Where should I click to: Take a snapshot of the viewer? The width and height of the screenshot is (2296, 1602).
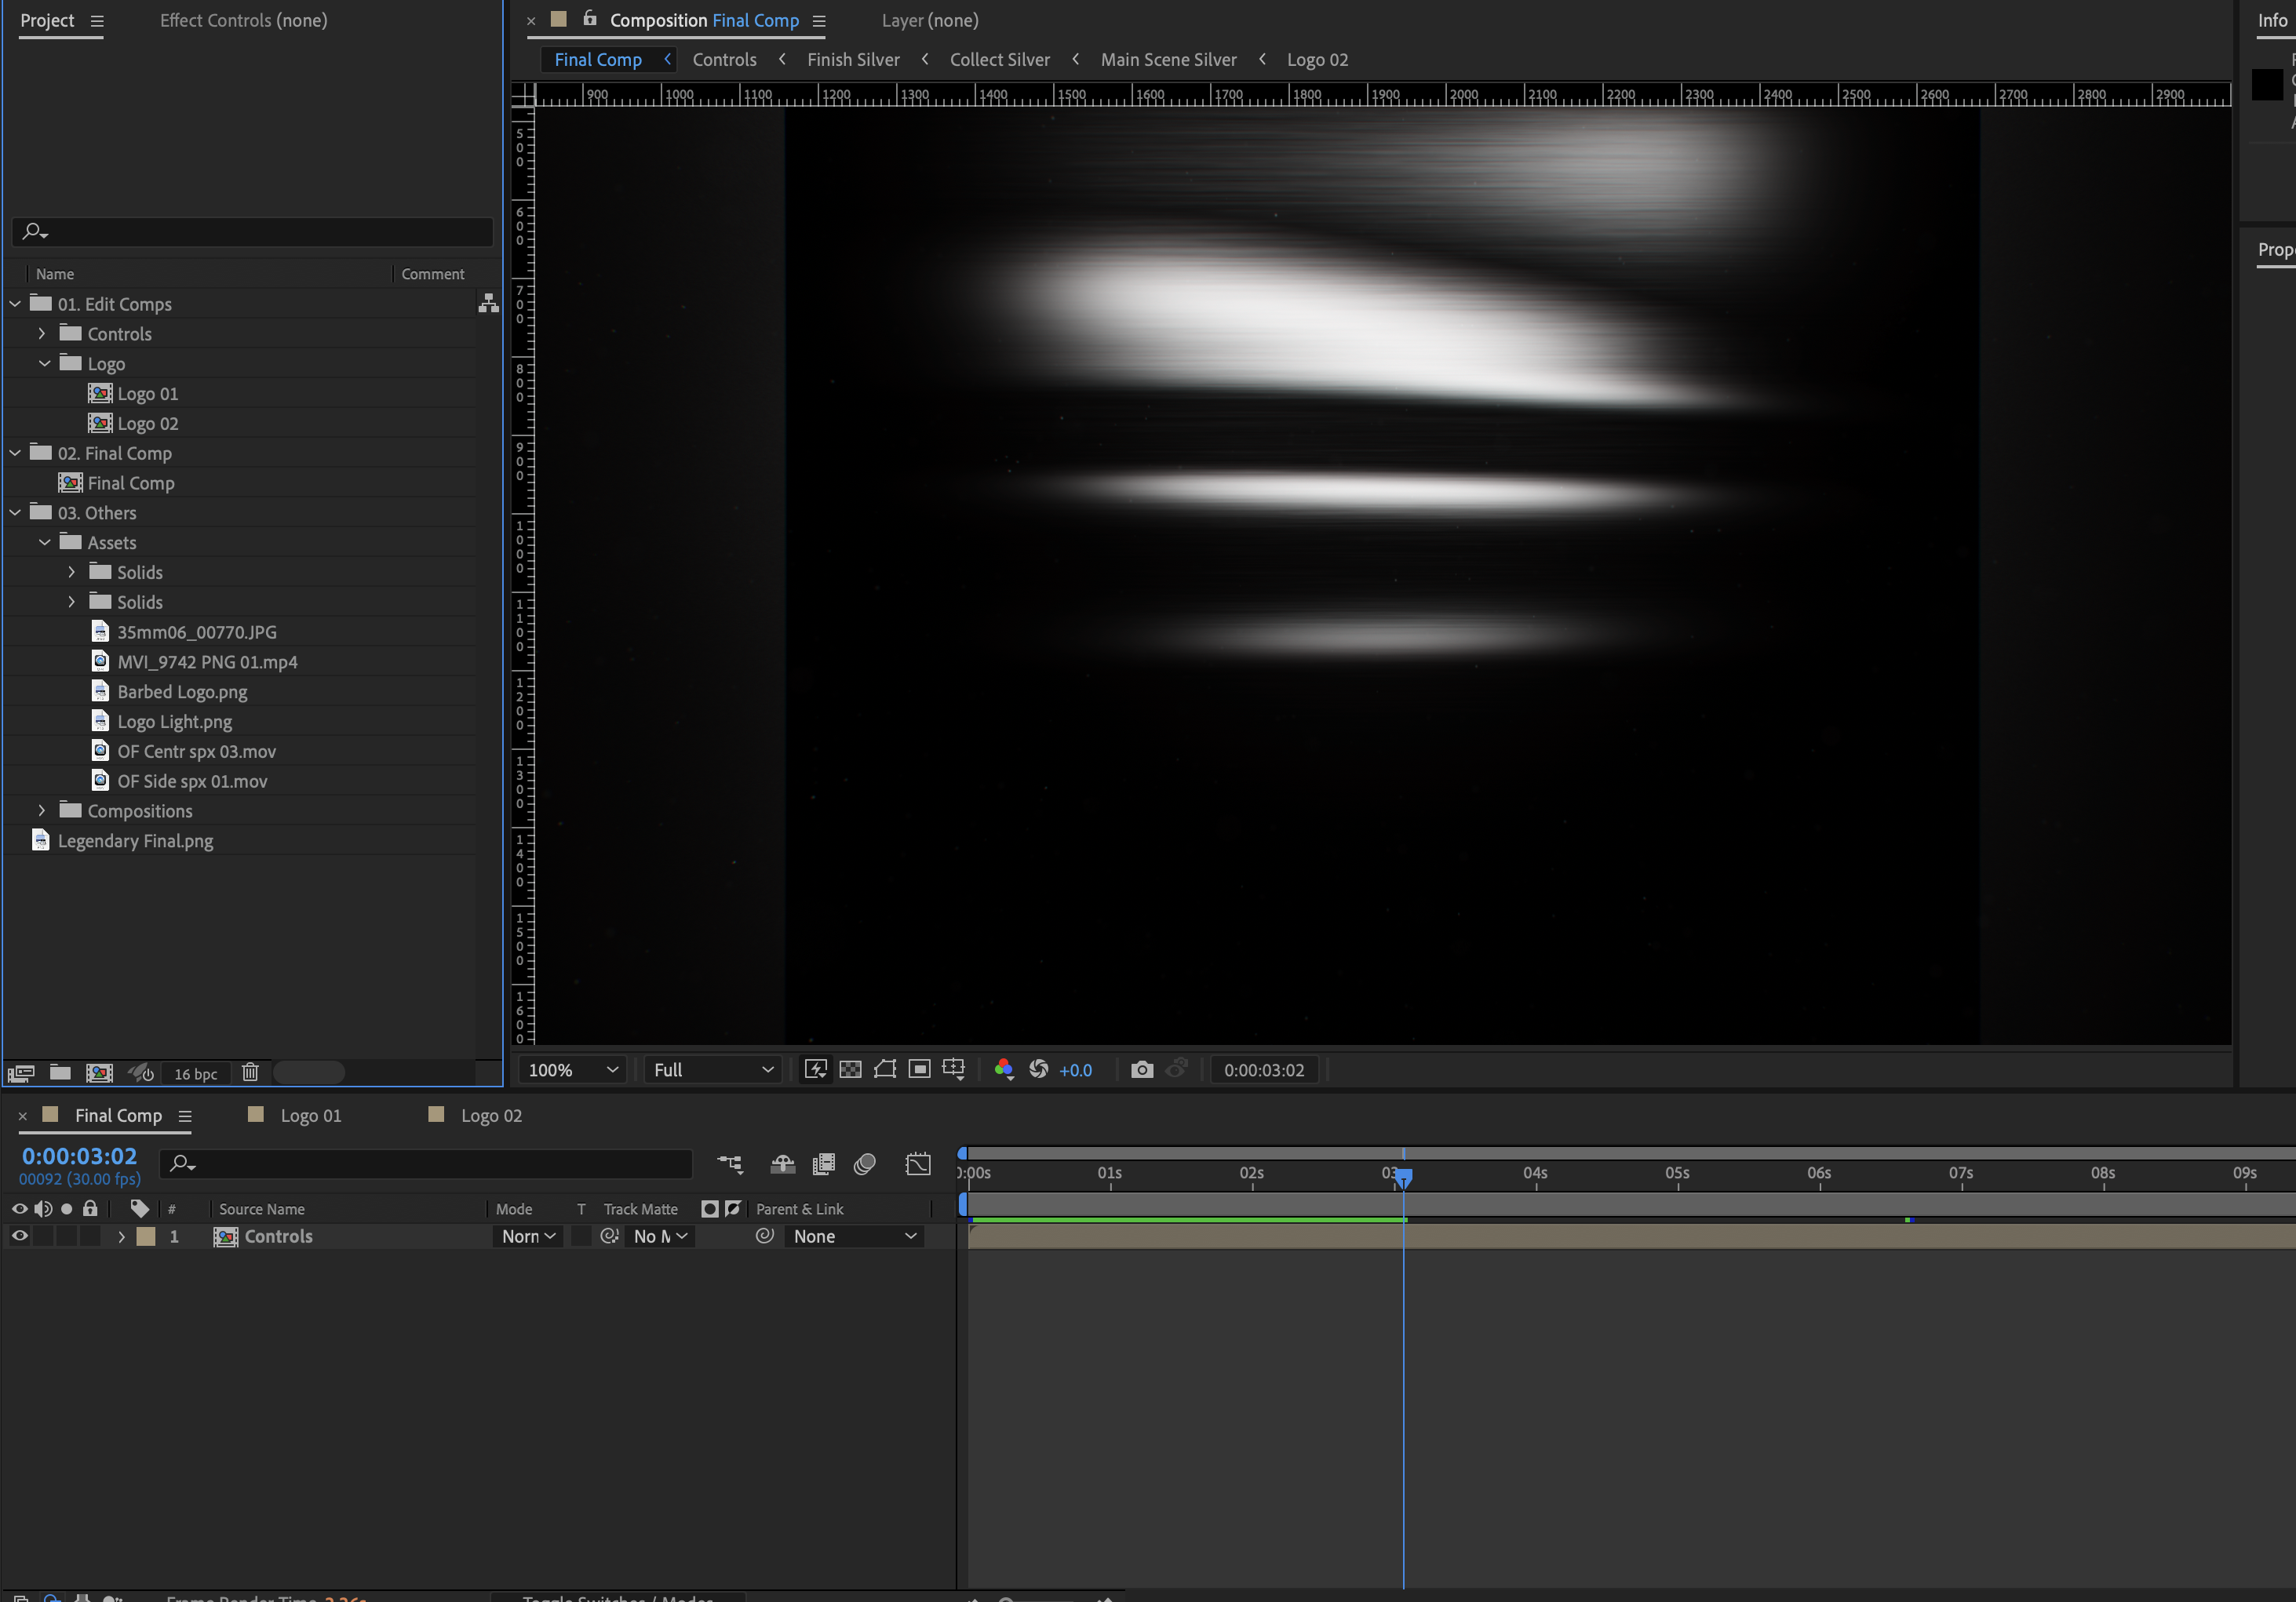(x=1141, y=1069)
